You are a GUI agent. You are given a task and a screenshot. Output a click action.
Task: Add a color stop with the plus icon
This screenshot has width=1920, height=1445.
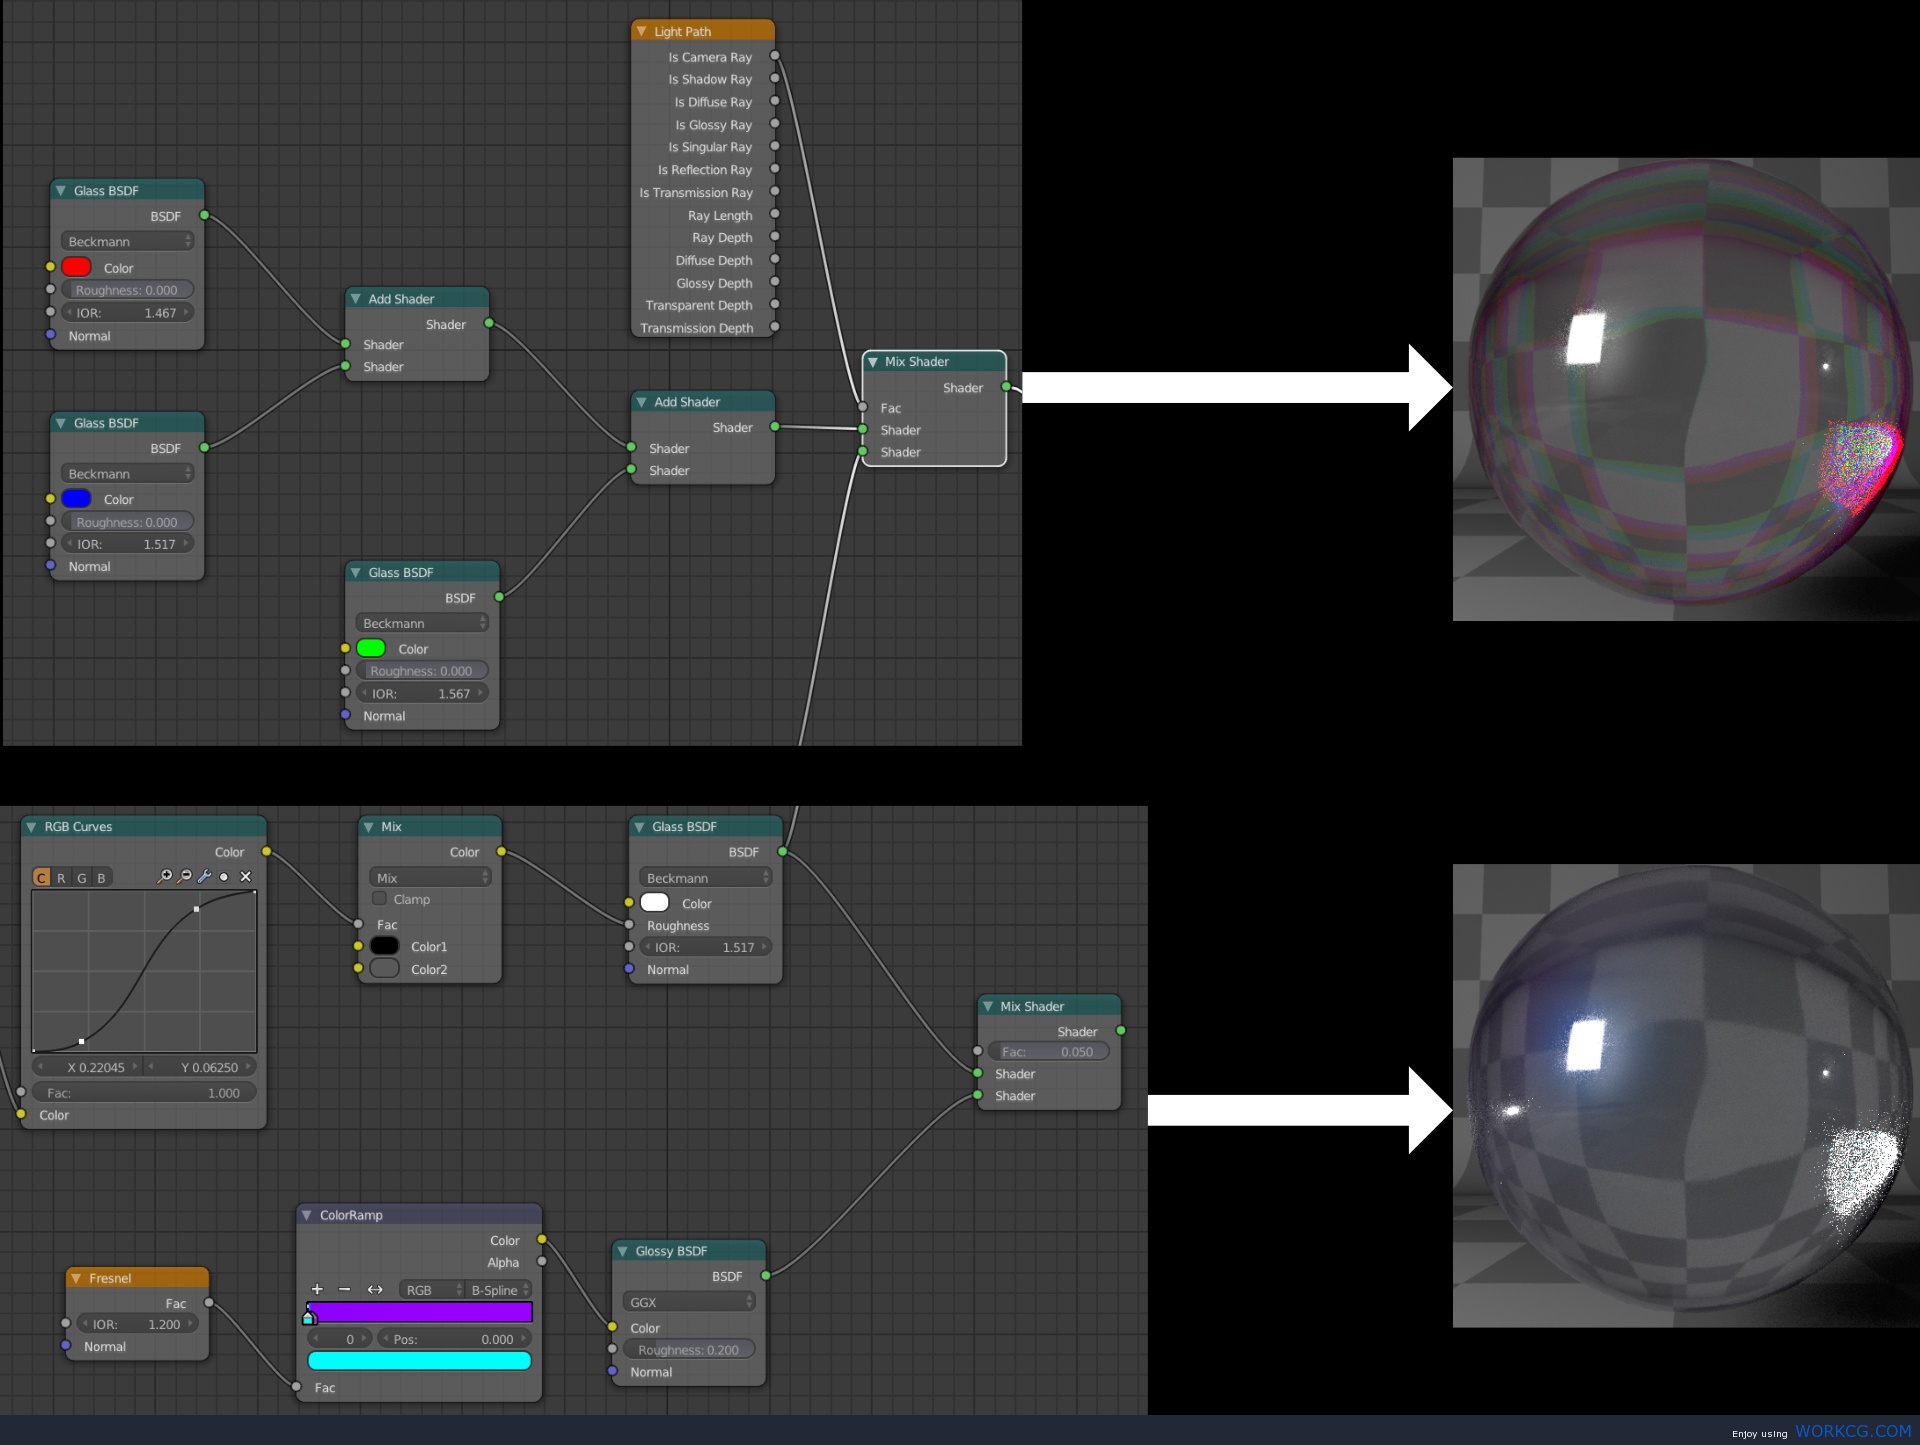(x=317, y=1290)
